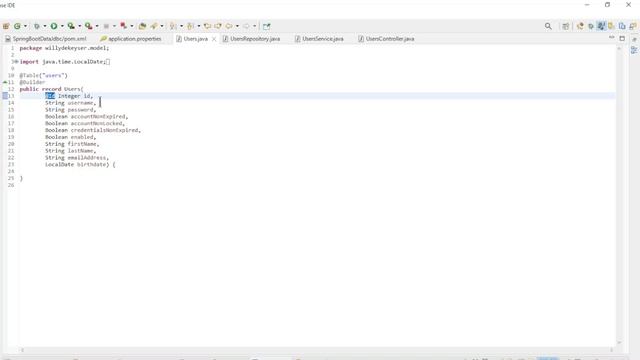The height and width of the screenshot is (360, 640).
Task: Close the Users.java tab
Action: point(214,39)
